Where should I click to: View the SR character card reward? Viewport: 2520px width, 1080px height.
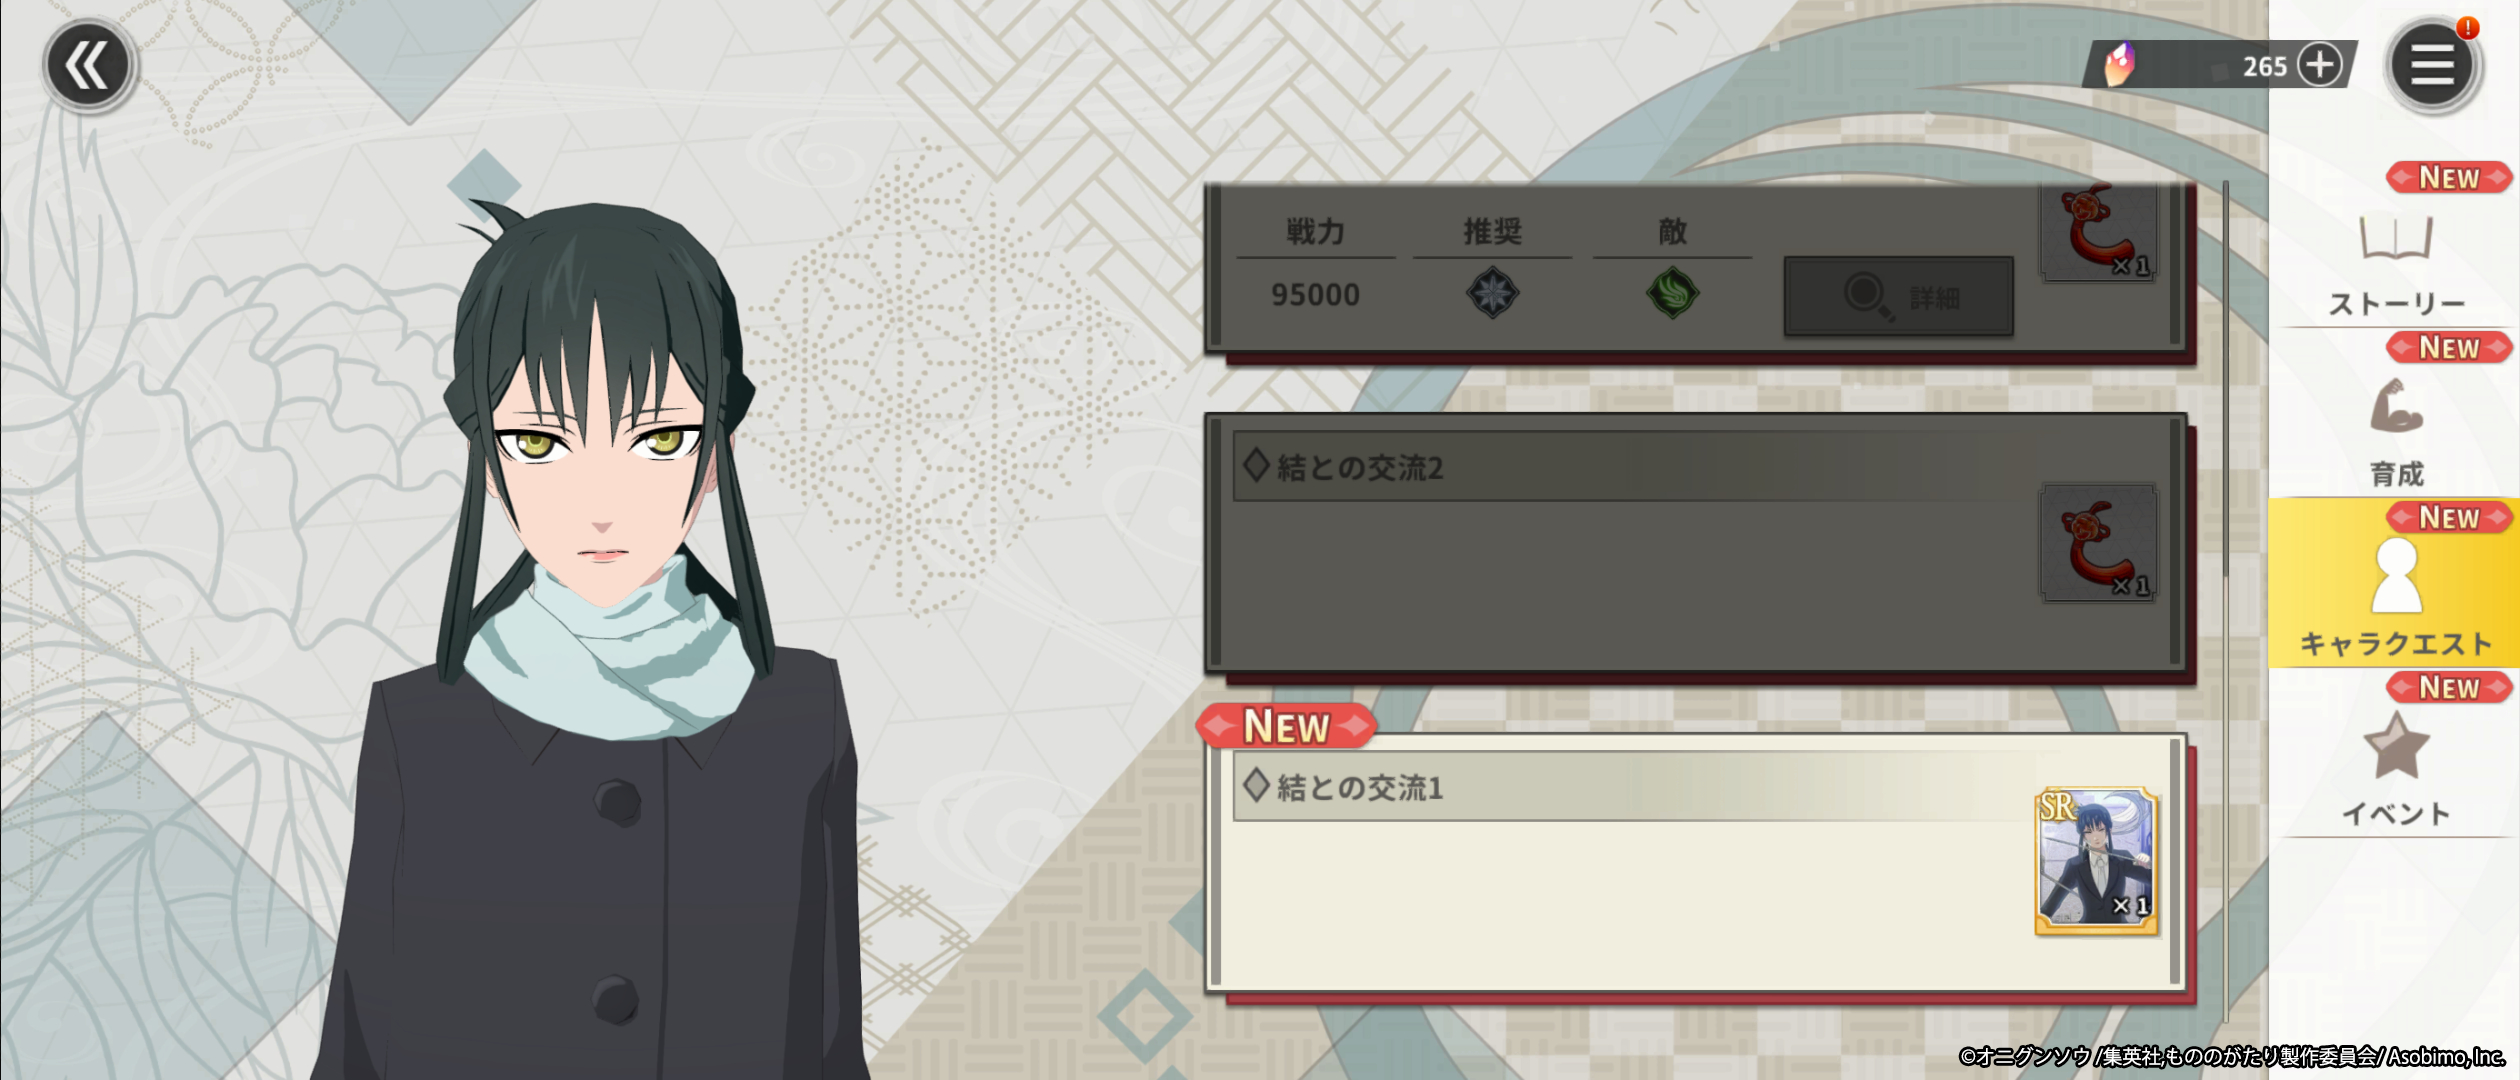click(x=2096, y=861)
